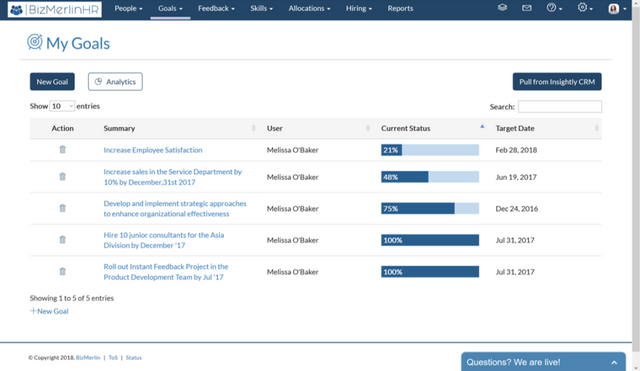Click Pull from Insightly CRM button
640x371 pixels.
pyautogui.click(x=557, y=82)
